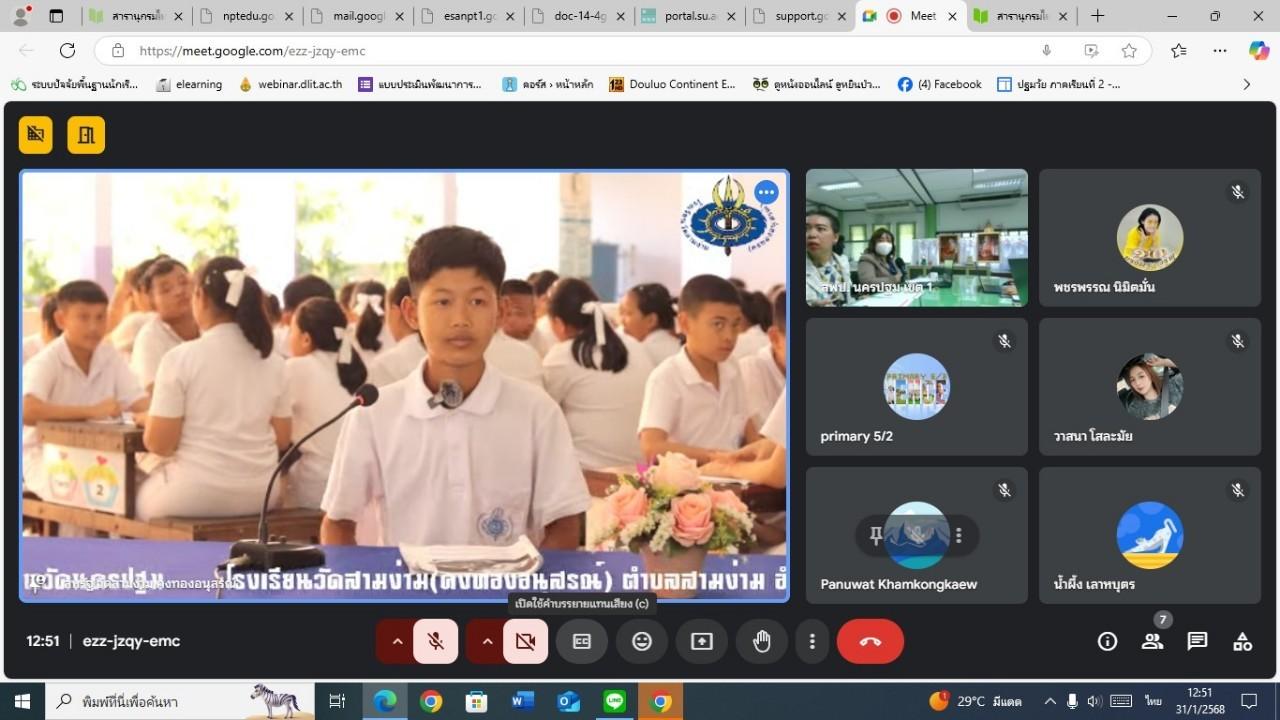Click the present screen button
The width and height of the screenshot is (1280, 720).
pyautogui.click(x=702, y=641)
